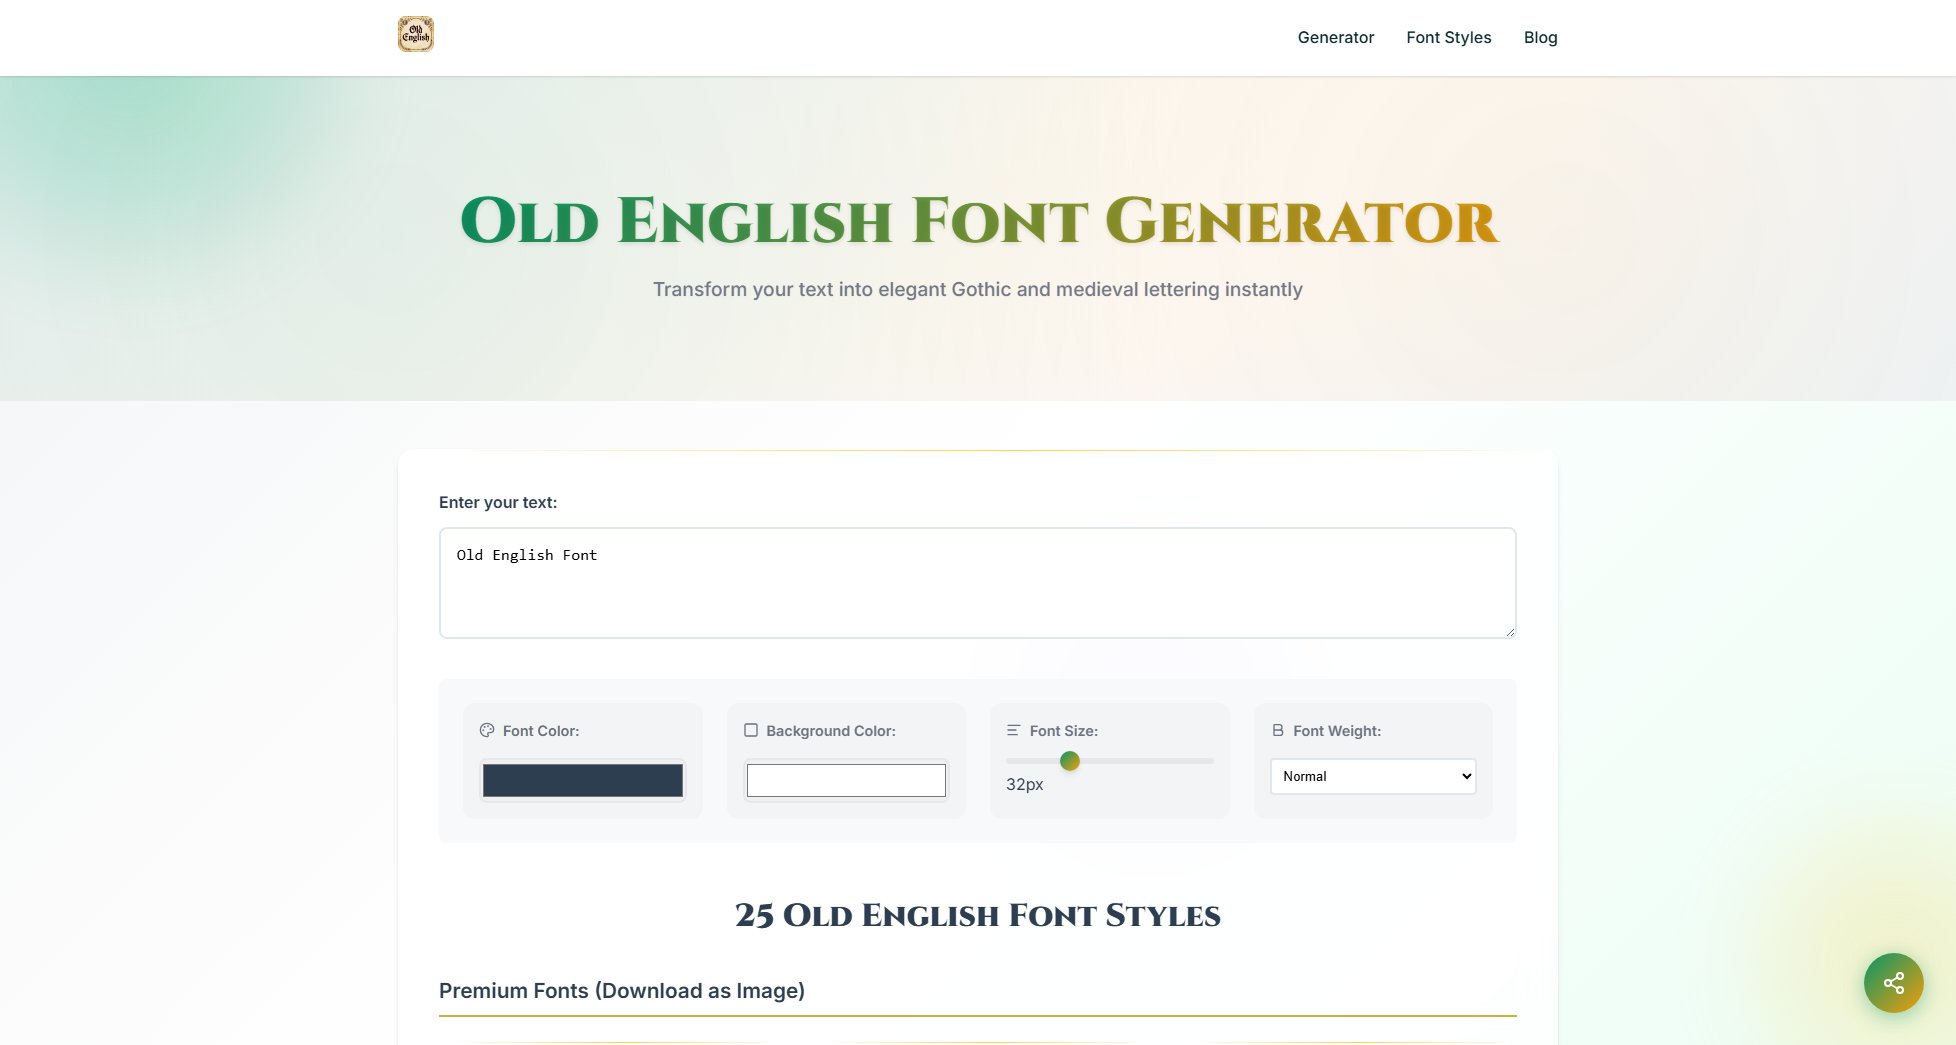Click the Font Size slider handle
The image size is (1956, 1045).
coord(1069,761)
